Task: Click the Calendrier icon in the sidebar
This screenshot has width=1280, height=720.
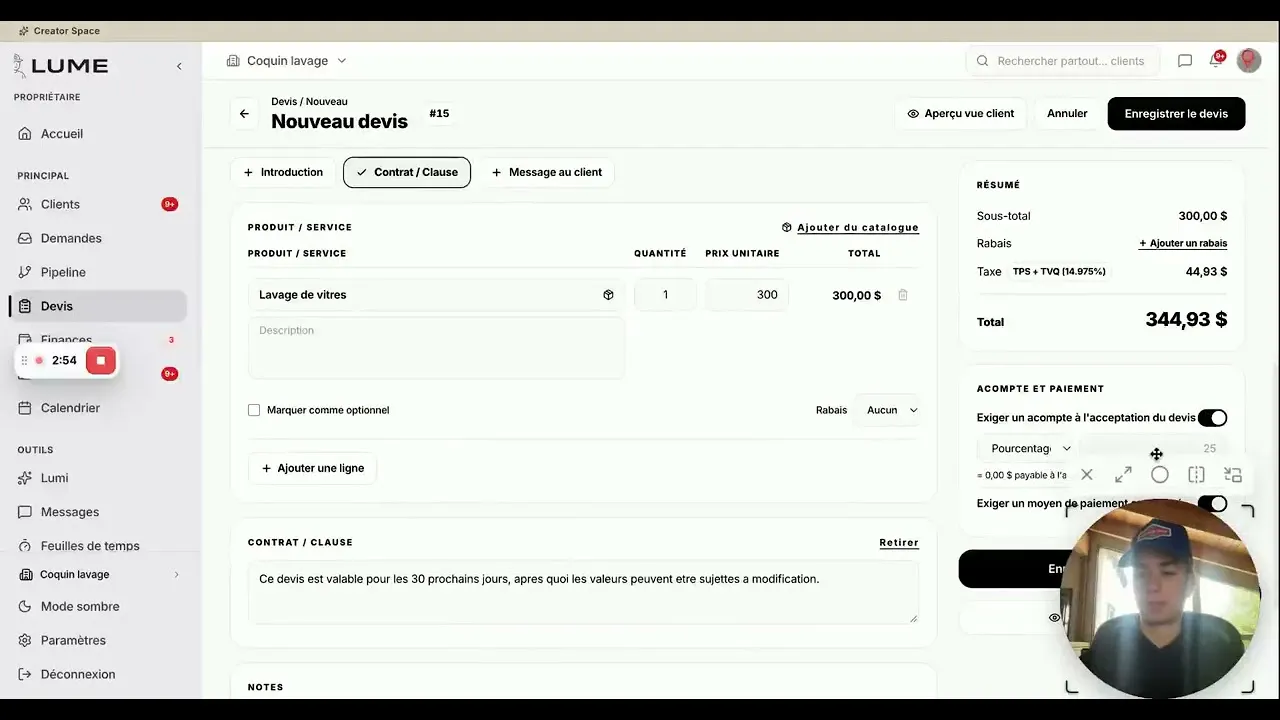Action: pyautogui.click(x=25, y=408)
